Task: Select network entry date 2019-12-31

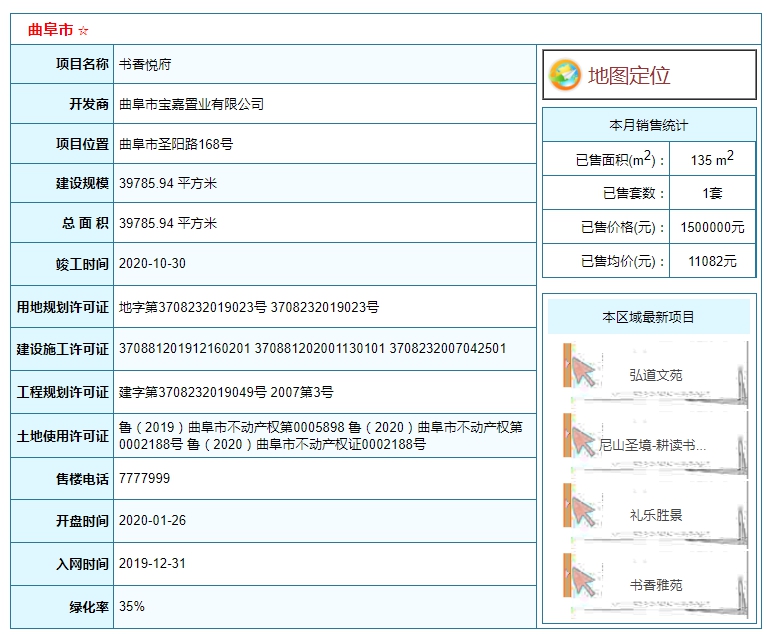Action: (x=152, y=563)
